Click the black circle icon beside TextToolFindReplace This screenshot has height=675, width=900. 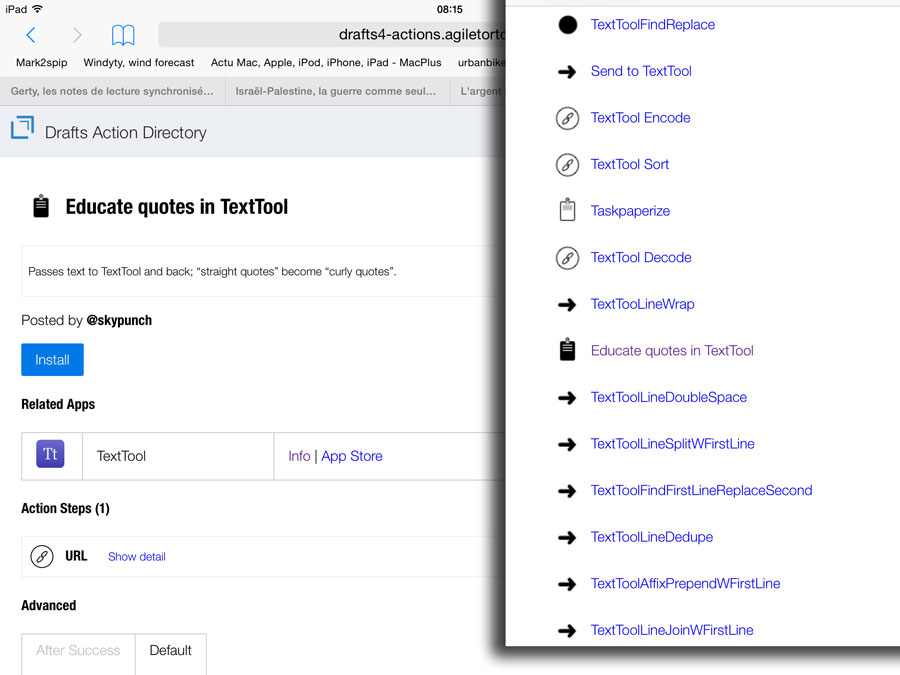[568, 25]
